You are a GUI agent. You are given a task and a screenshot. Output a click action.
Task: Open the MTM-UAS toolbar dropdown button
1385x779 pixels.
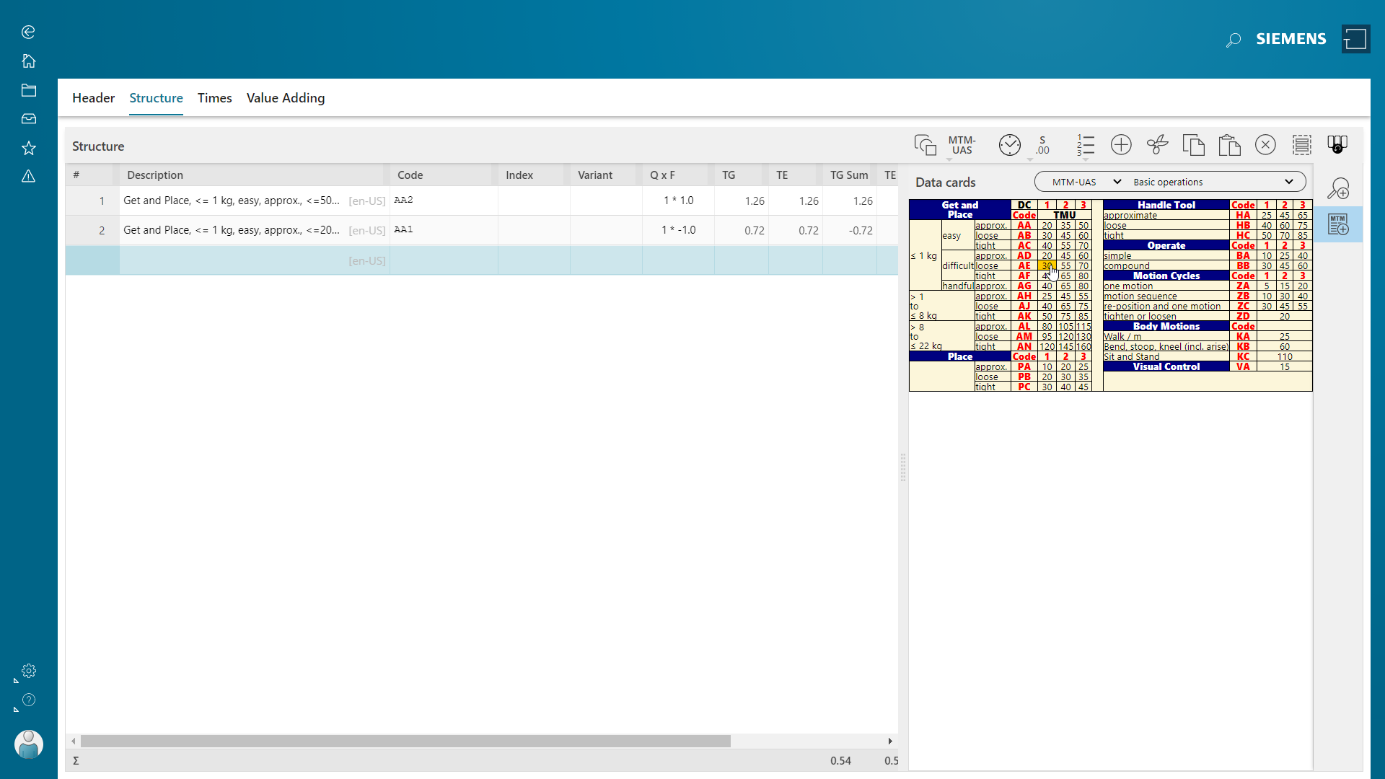961,146
